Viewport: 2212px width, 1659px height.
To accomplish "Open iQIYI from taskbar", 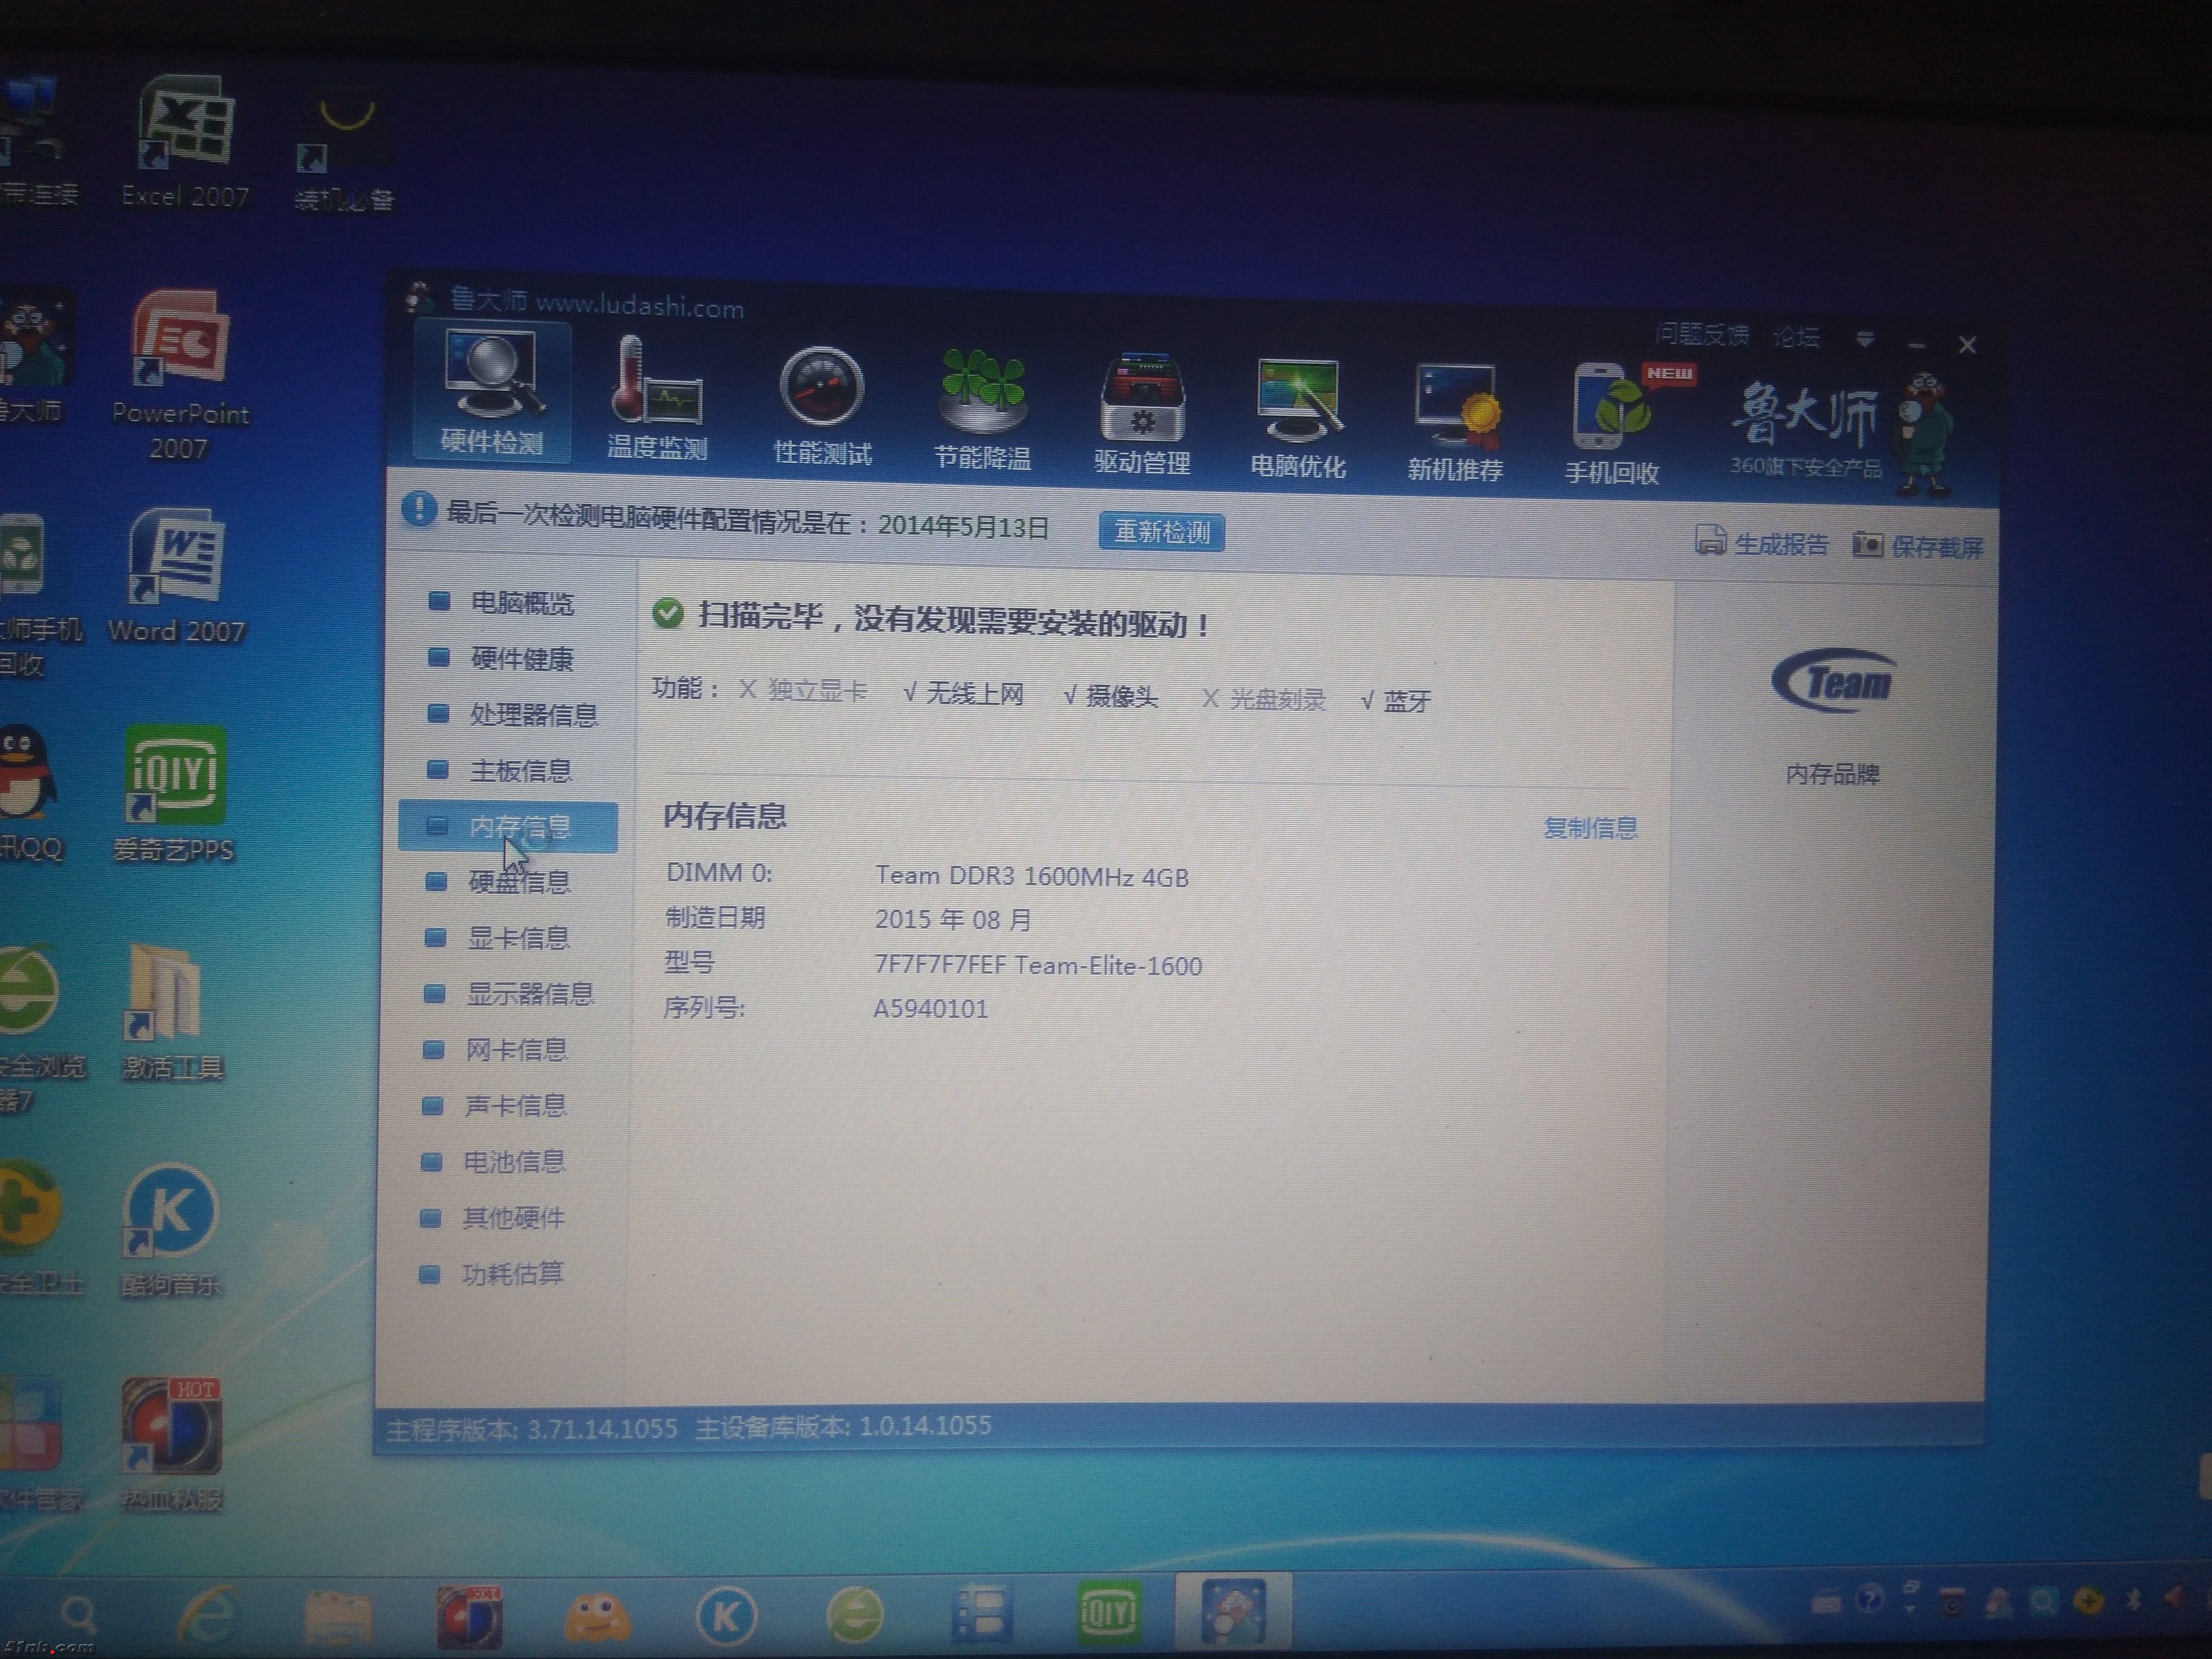I will pyautogui.click(x=1108, y=1612).
